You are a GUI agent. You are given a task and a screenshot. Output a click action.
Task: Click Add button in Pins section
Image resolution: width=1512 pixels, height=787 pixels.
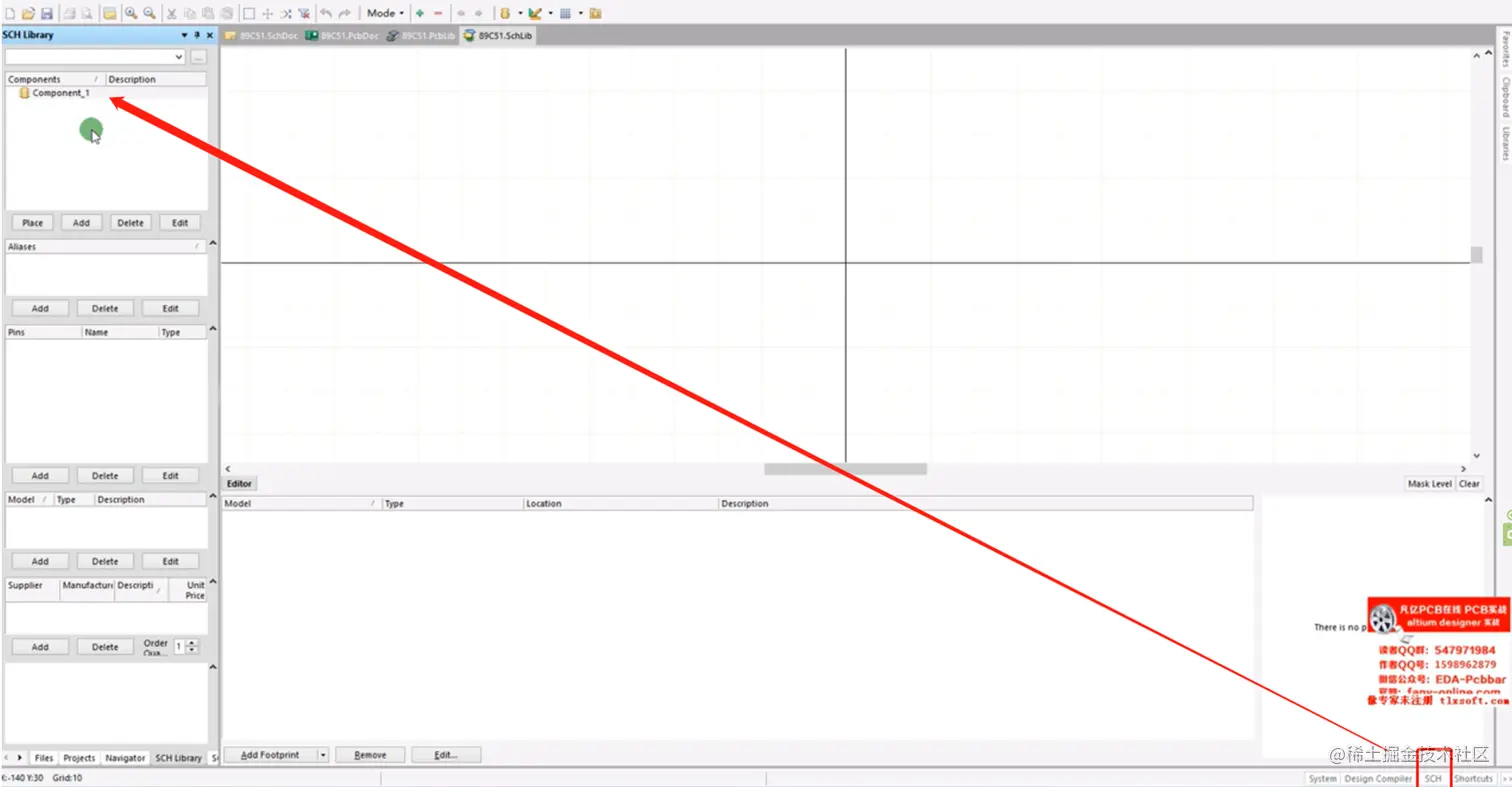pos(40,476)
